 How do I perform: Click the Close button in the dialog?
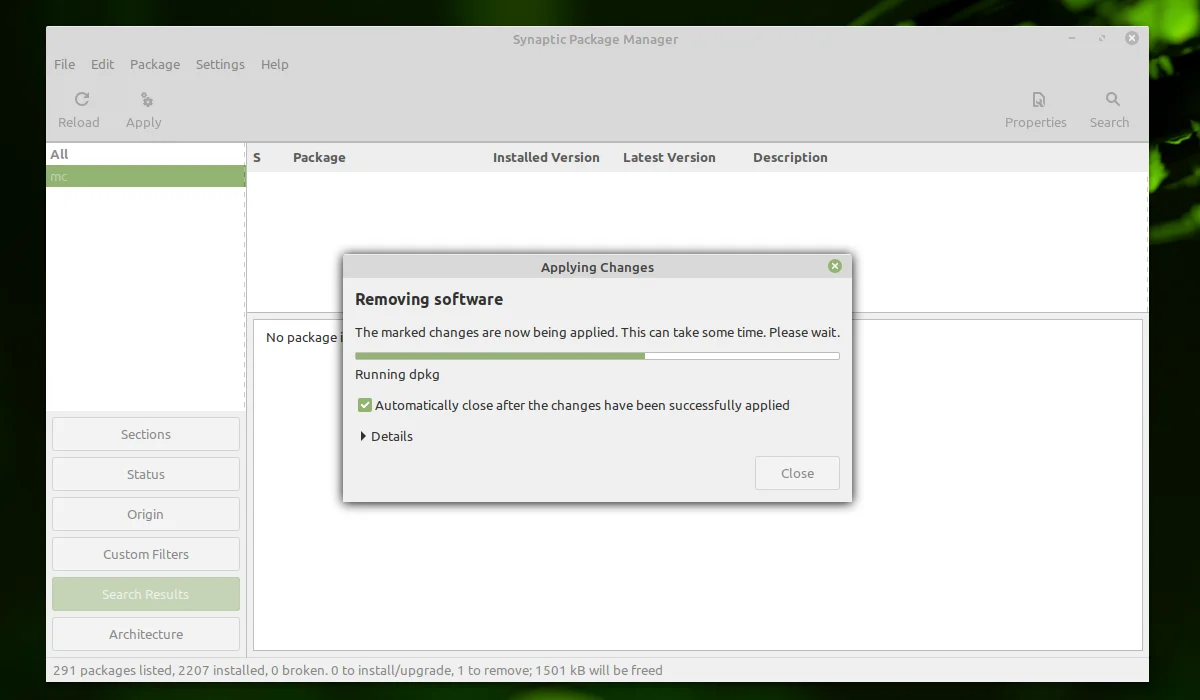point(797,473)
